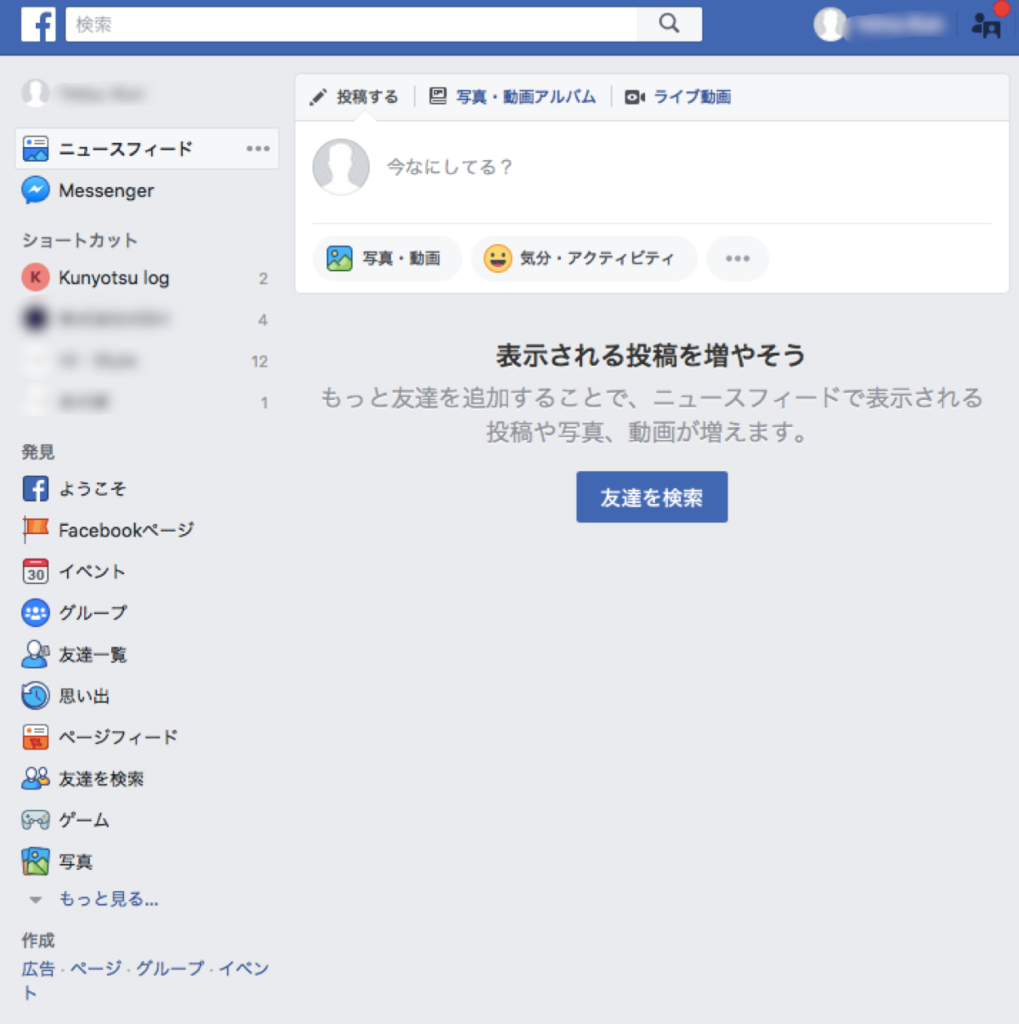The height and width of the screenshot is (1024, 1019).
Task: Click the ゲーム controller icon
Action: tap(35, 820)
